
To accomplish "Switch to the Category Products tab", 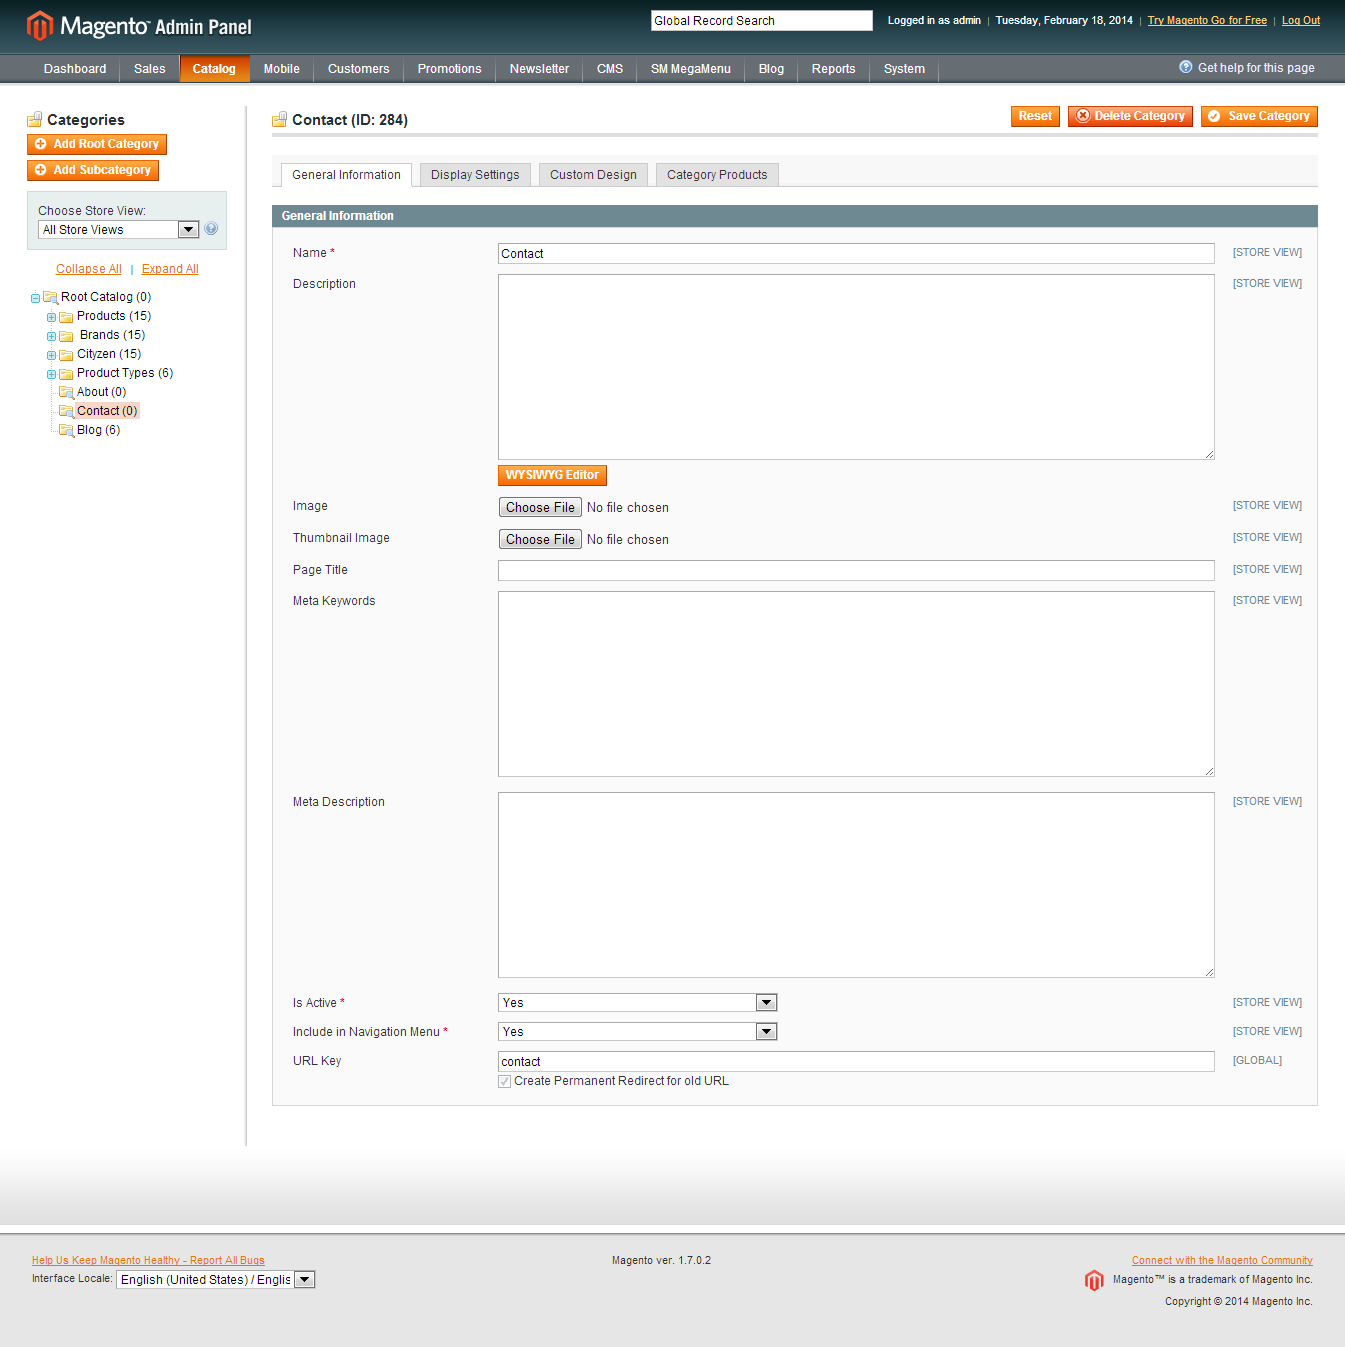I will [717, 175].
